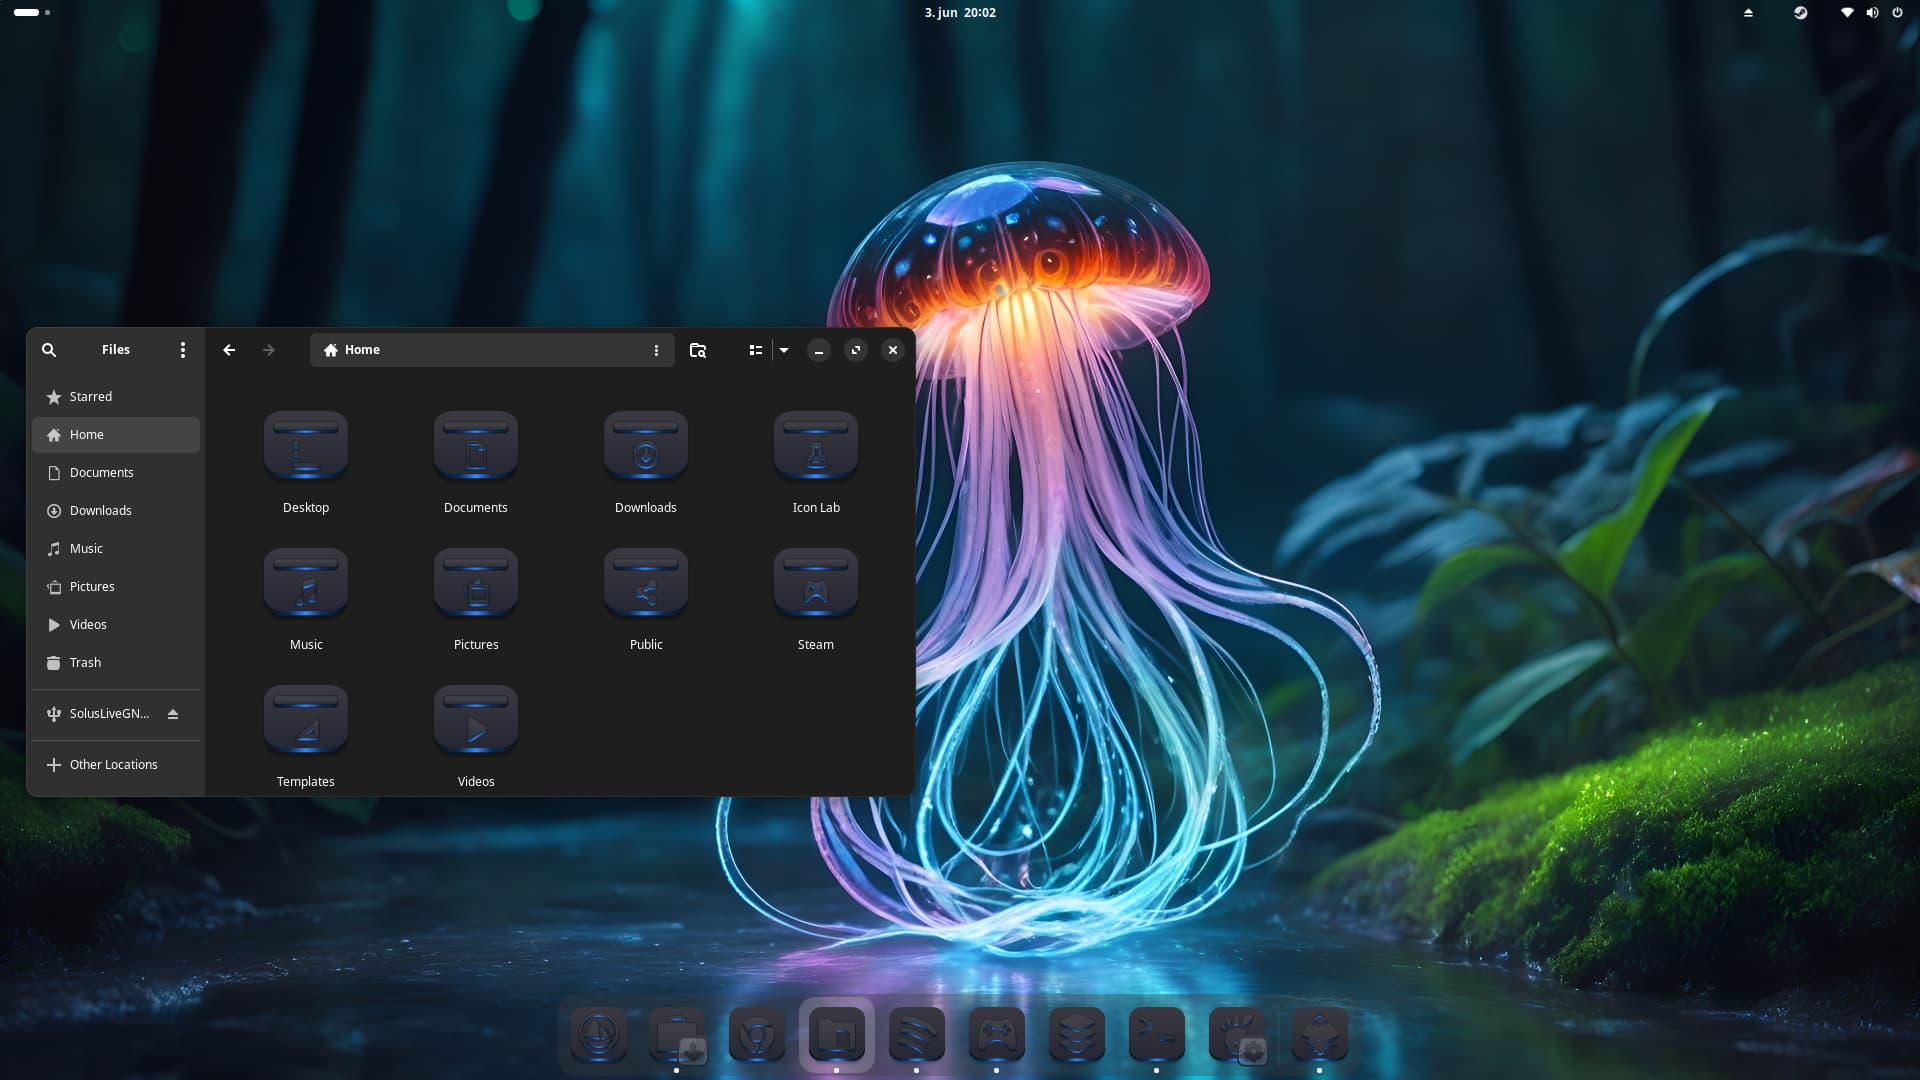This screenshot has height=1080, width=1920.
Task: Select the Desktop folder icon
Action: [306, 445]
